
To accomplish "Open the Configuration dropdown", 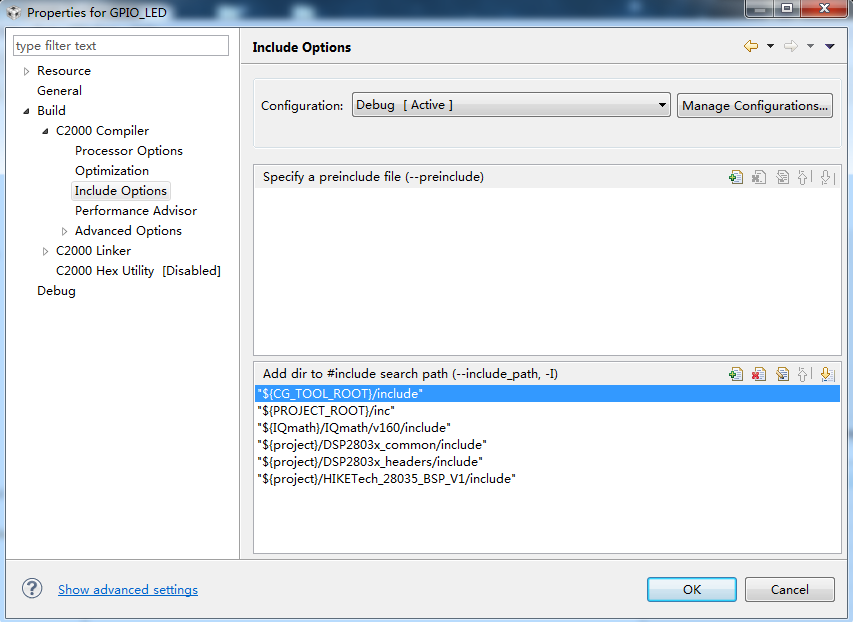I will tap(510, 105).
